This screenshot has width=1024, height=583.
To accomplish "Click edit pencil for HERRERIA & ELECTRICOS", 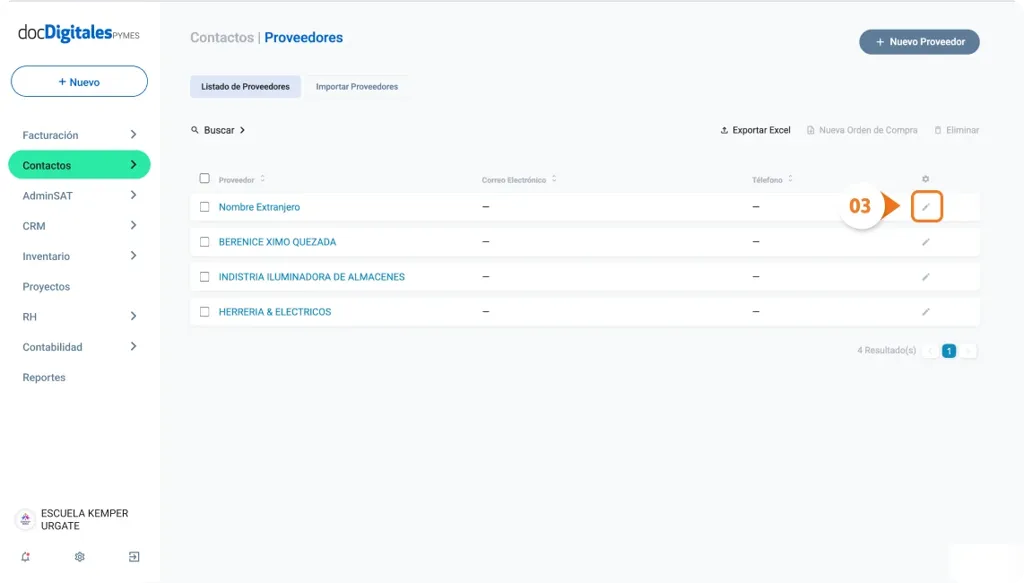I will [x=926, y=312].
